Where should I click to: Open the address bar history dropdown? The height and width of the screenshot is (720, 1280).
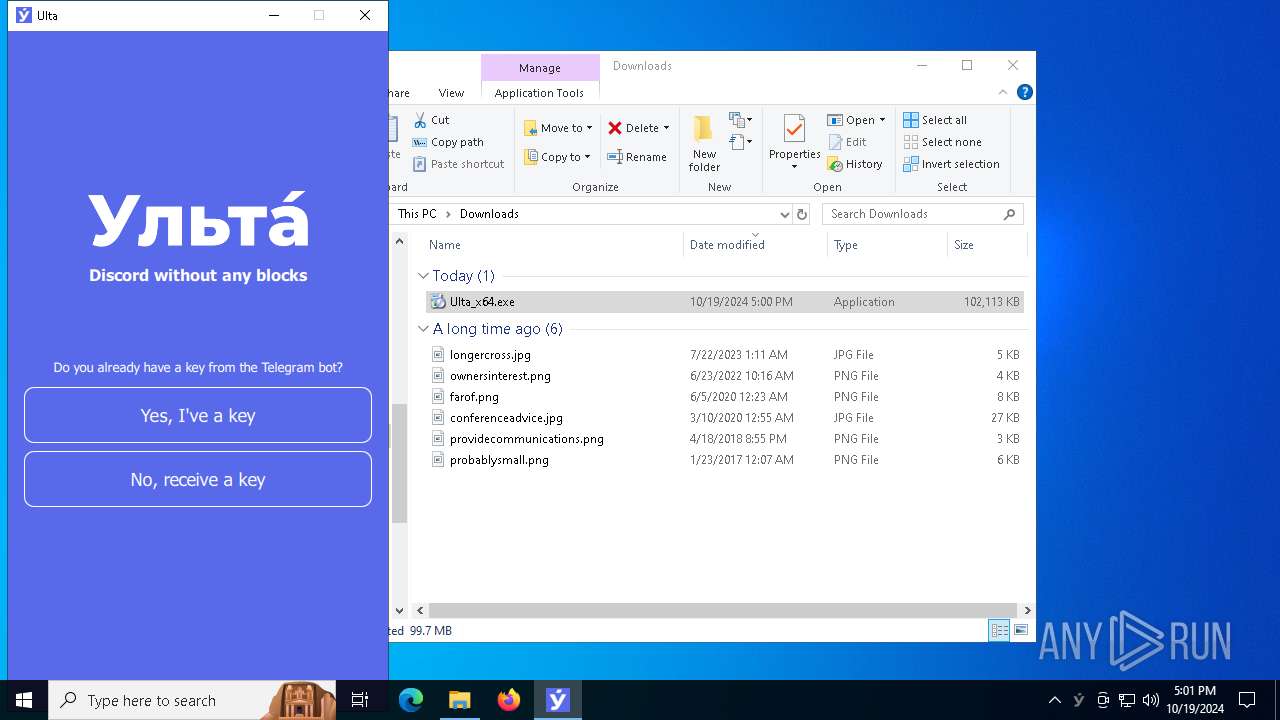click(784, 214)
